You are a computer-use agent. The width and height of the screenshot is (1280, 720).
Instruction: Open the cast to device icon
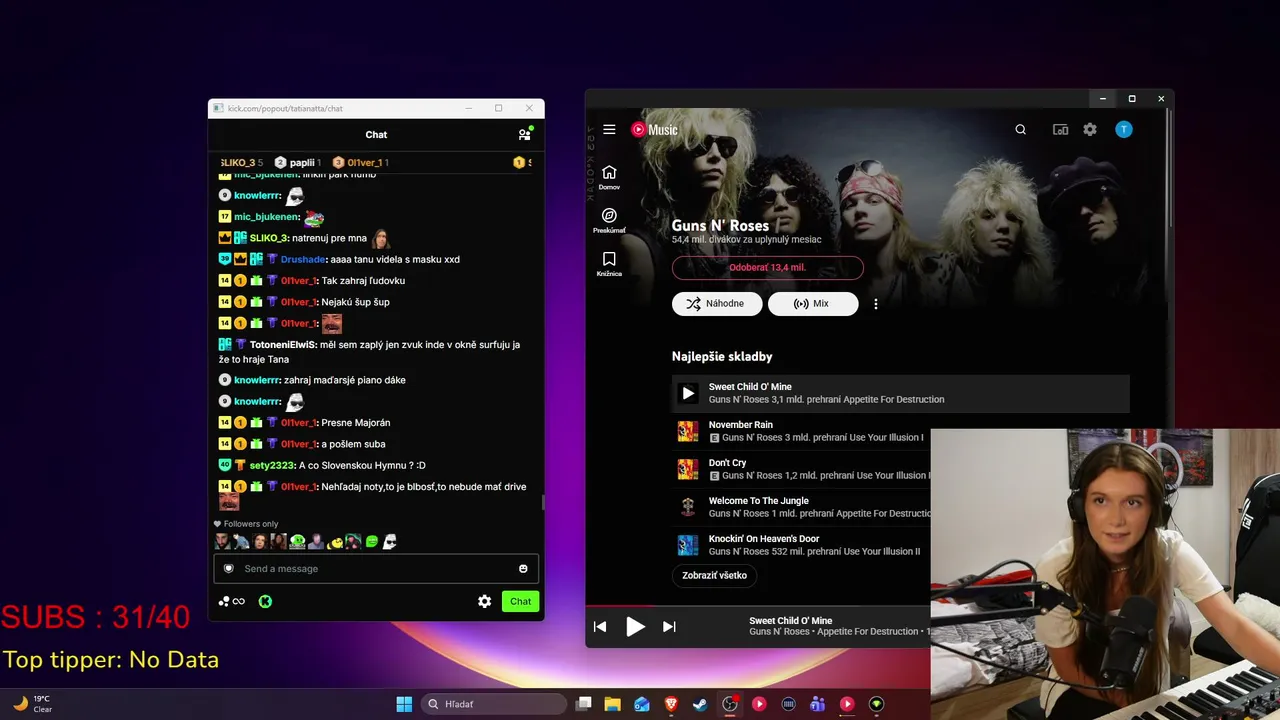click(x=1060, y=129)
